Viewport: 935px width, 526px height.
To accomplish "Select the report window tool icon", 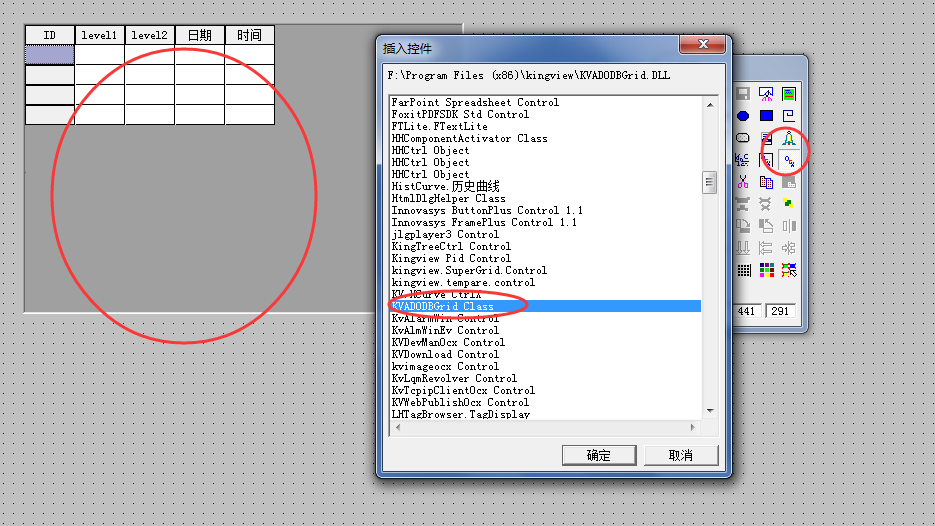I will point(766,138).
